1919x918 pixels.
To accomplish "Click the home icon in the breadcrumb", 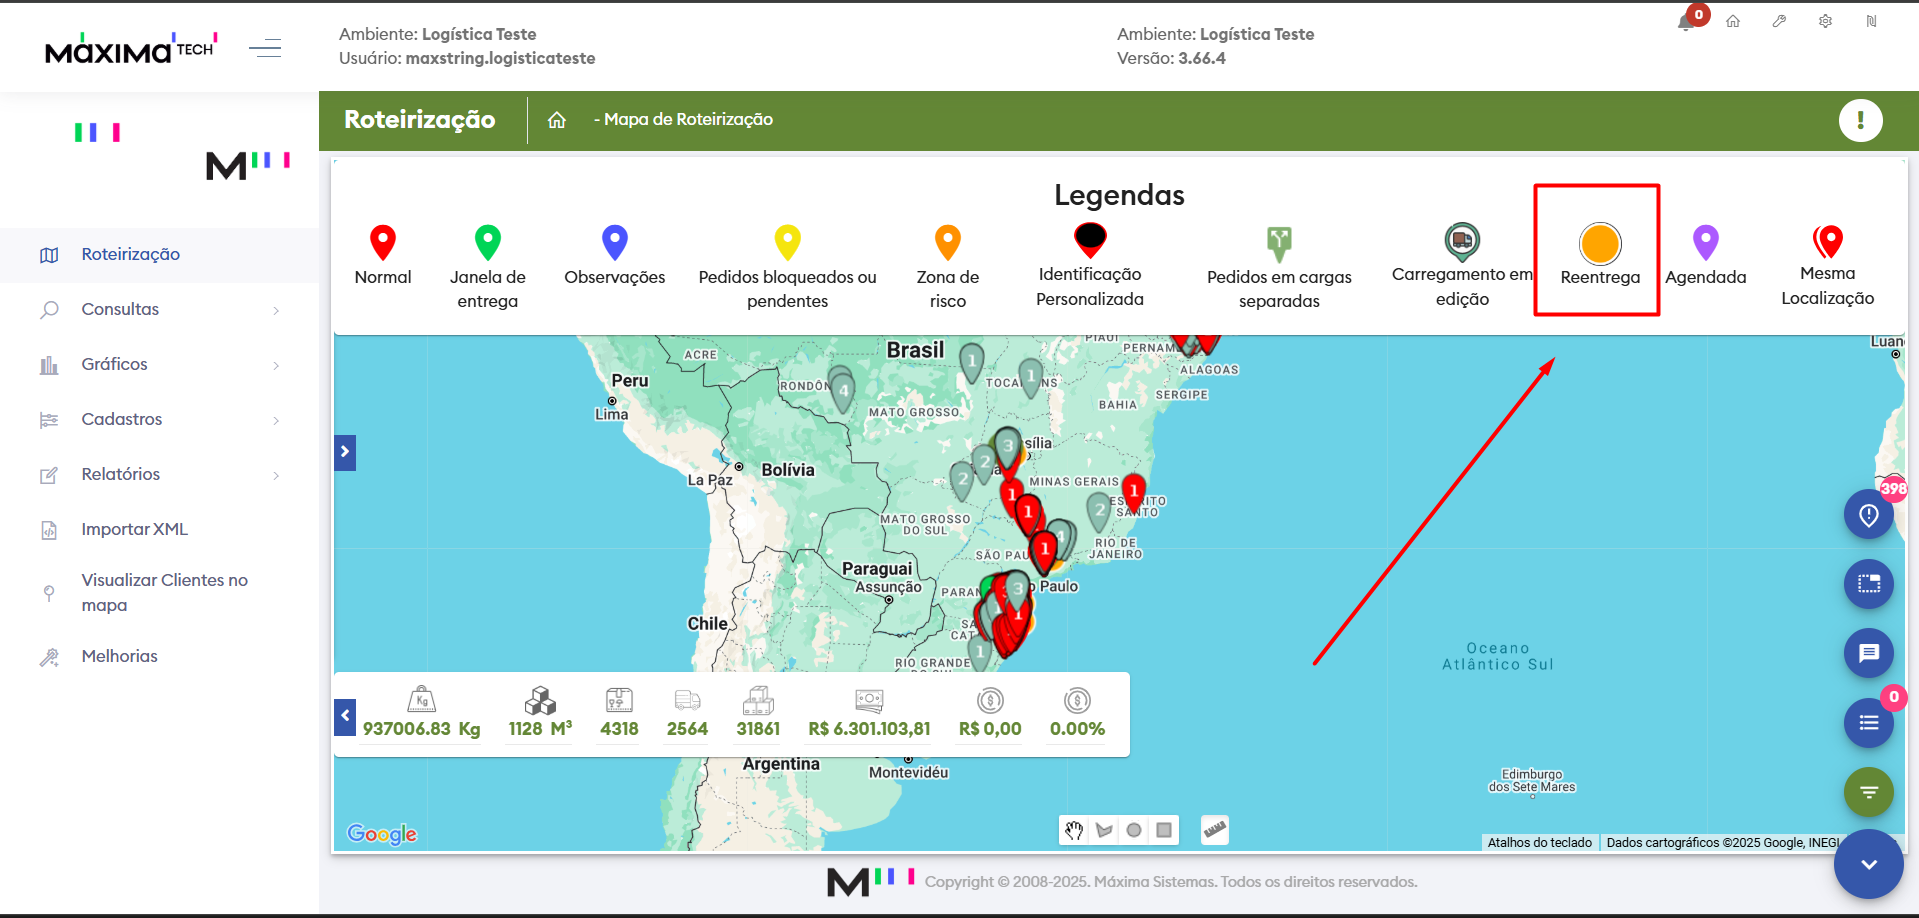I will 557,120.
